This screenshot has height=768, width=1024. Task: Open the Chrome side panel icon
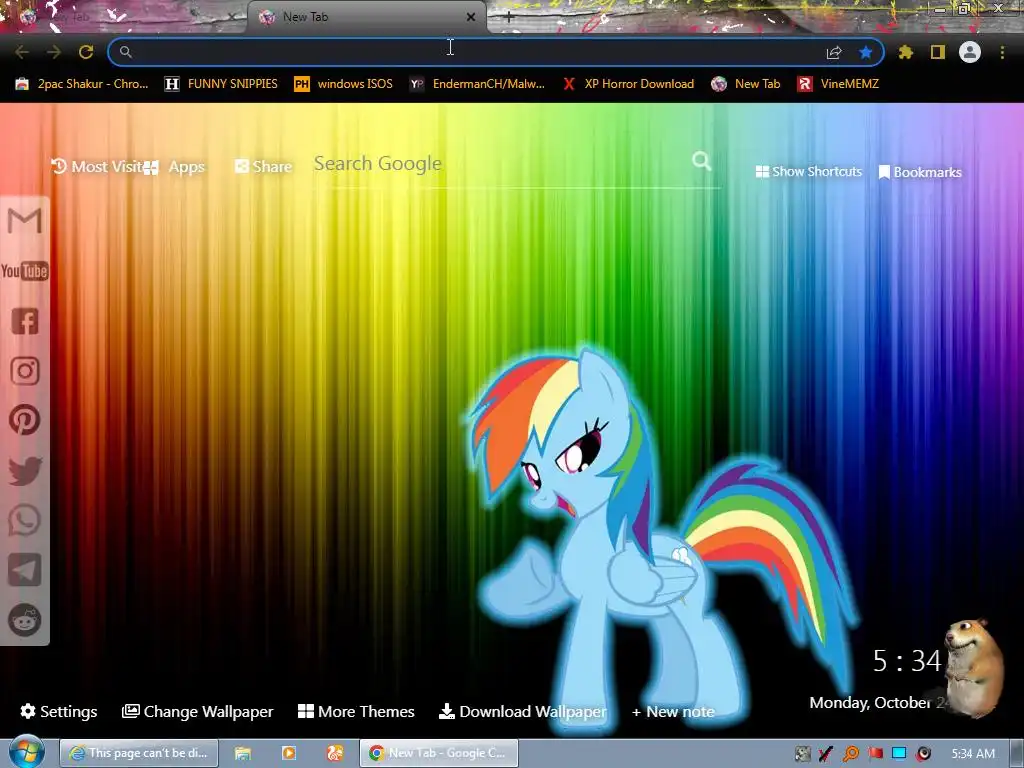point(938,52)
